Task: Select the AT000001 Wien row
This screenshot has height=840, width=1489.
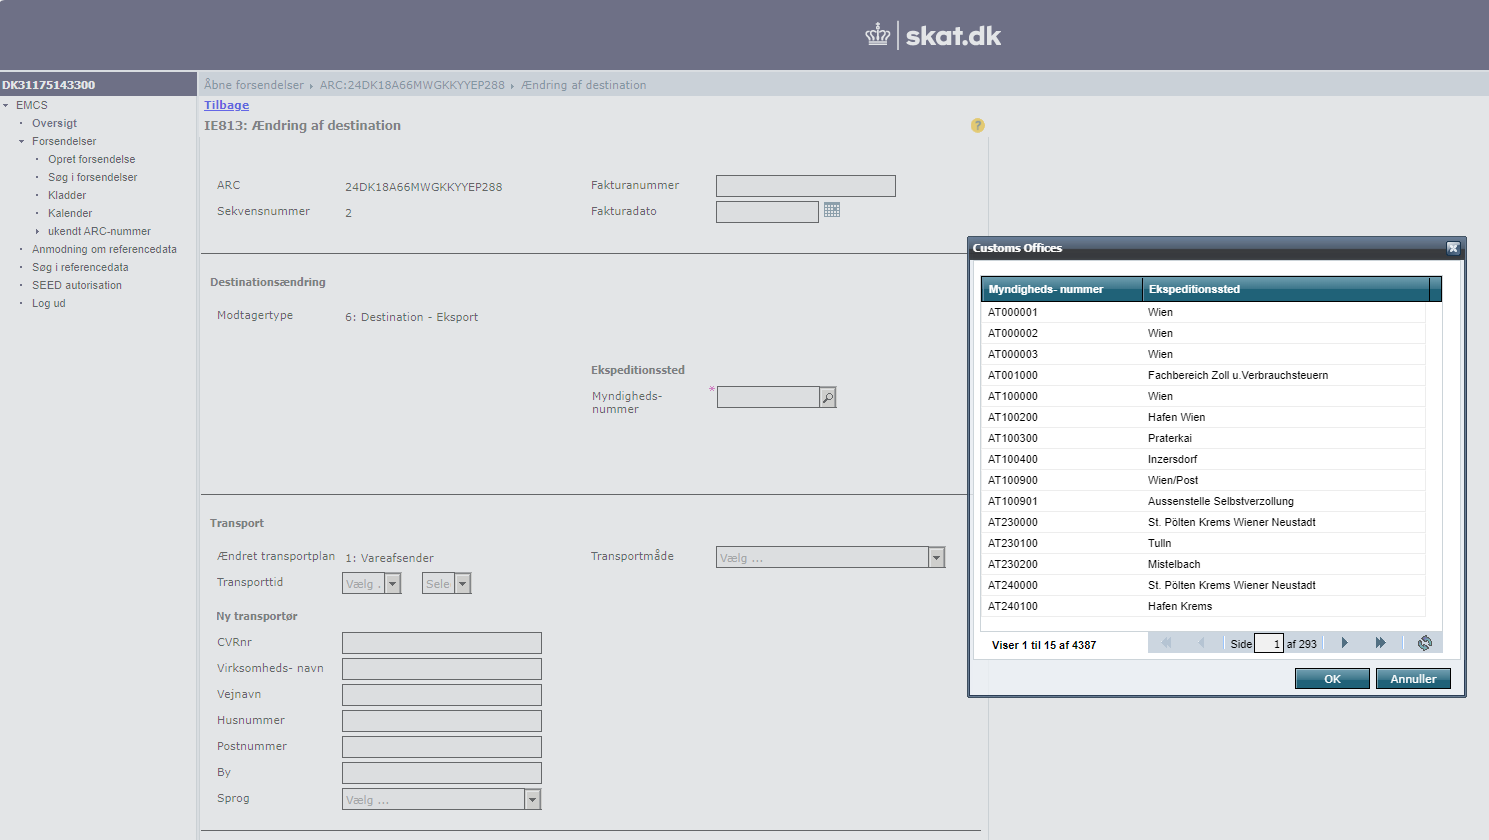Action: (1203, 312)
